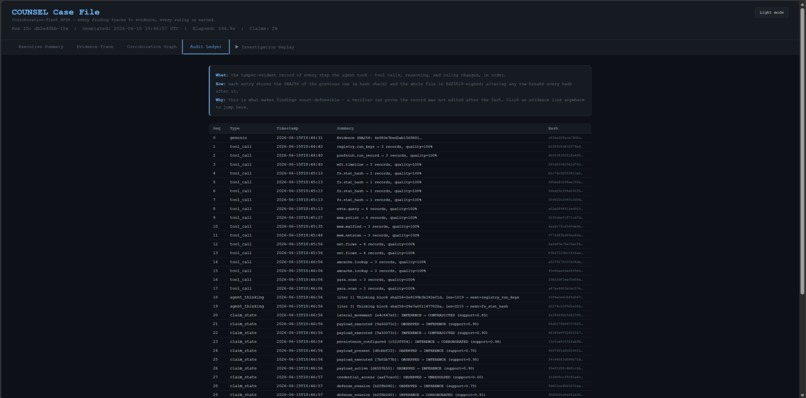806x398 pixels.
Task: Click the Timestamp column header
Action: [x=287, y=129]
